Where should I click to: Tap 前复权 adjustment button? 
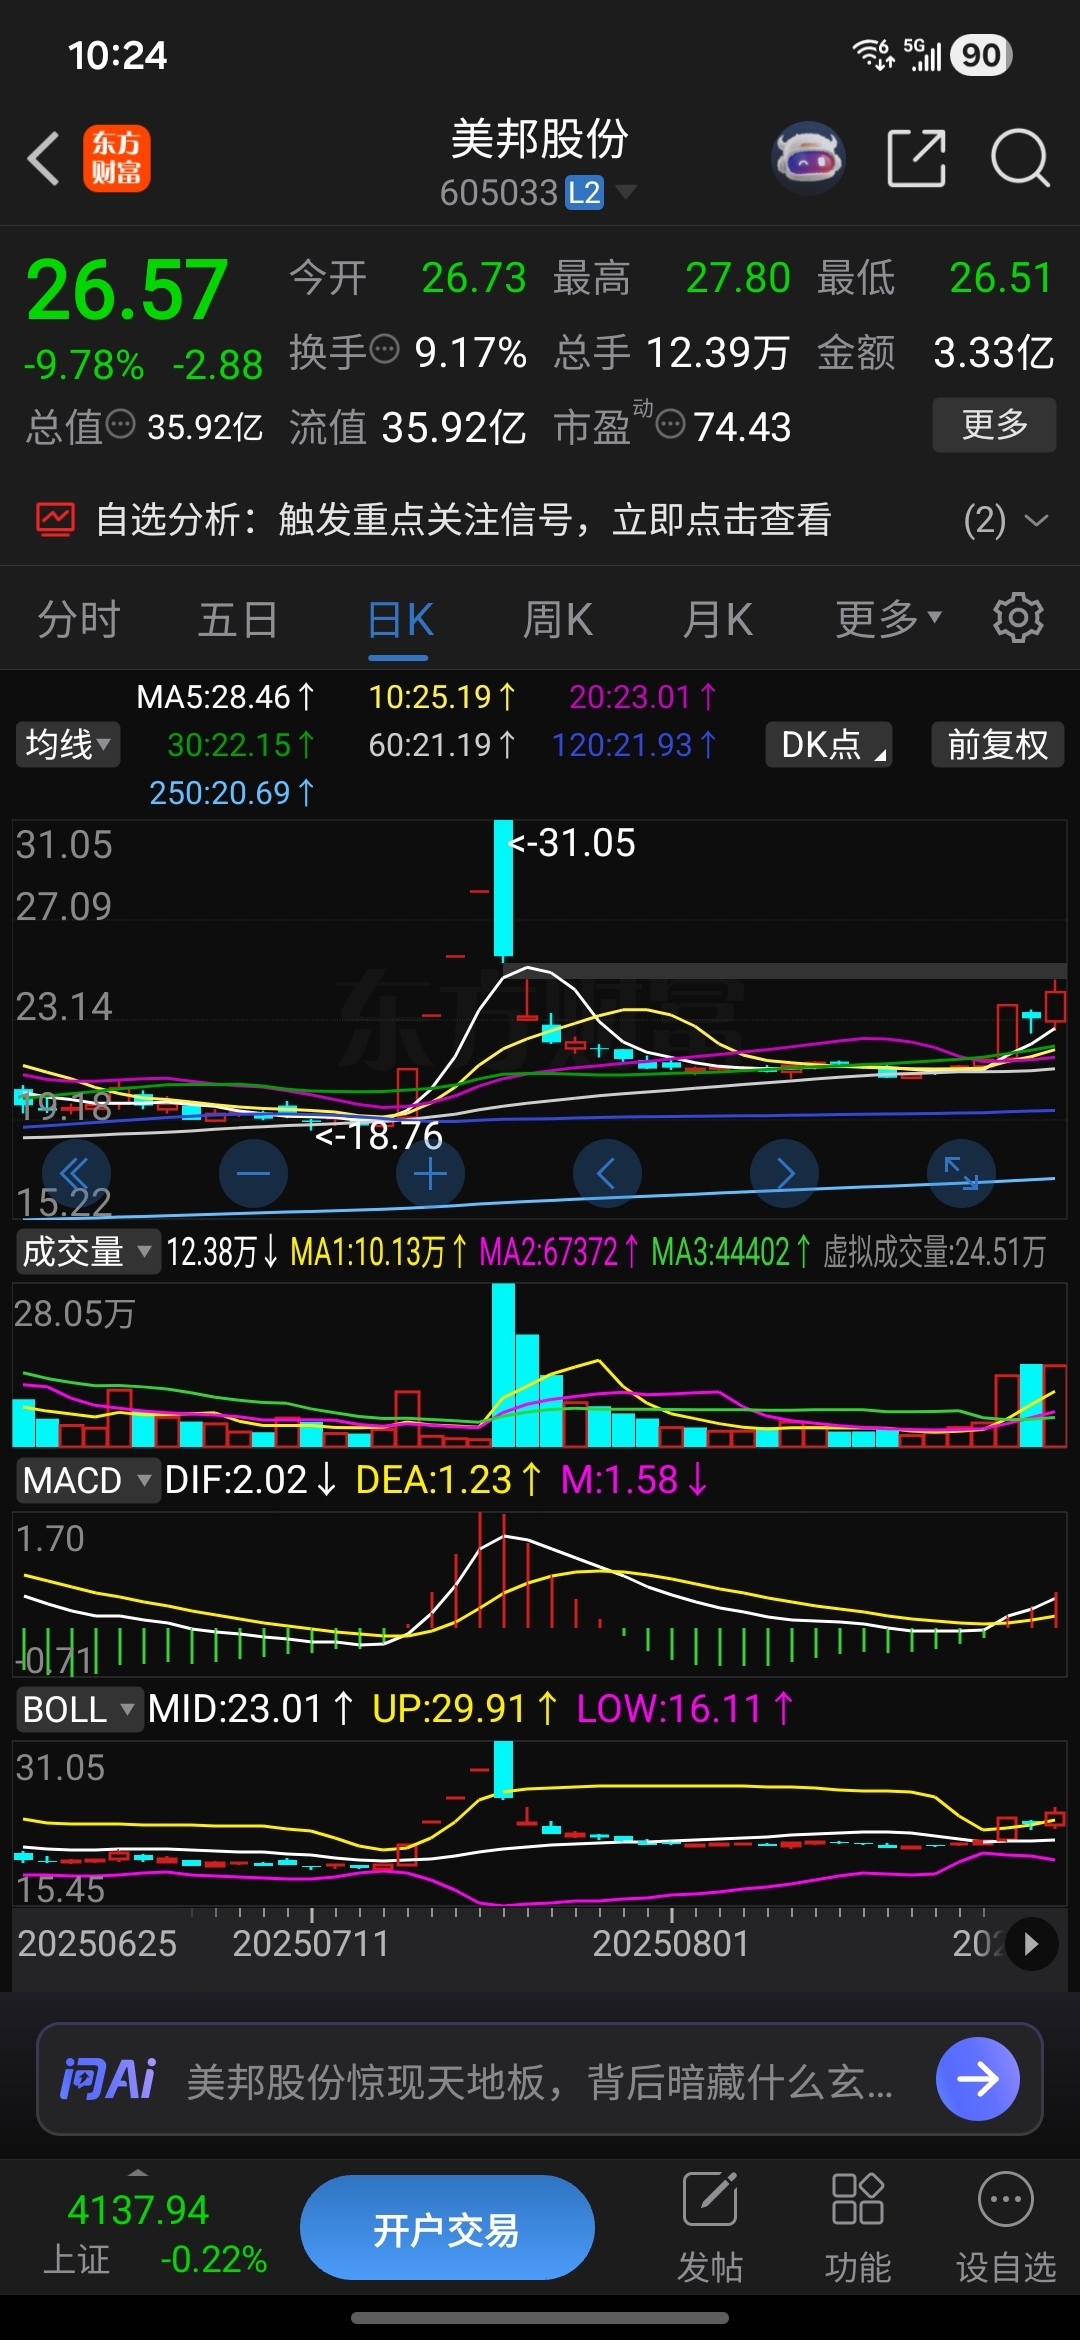pos(998,744)
